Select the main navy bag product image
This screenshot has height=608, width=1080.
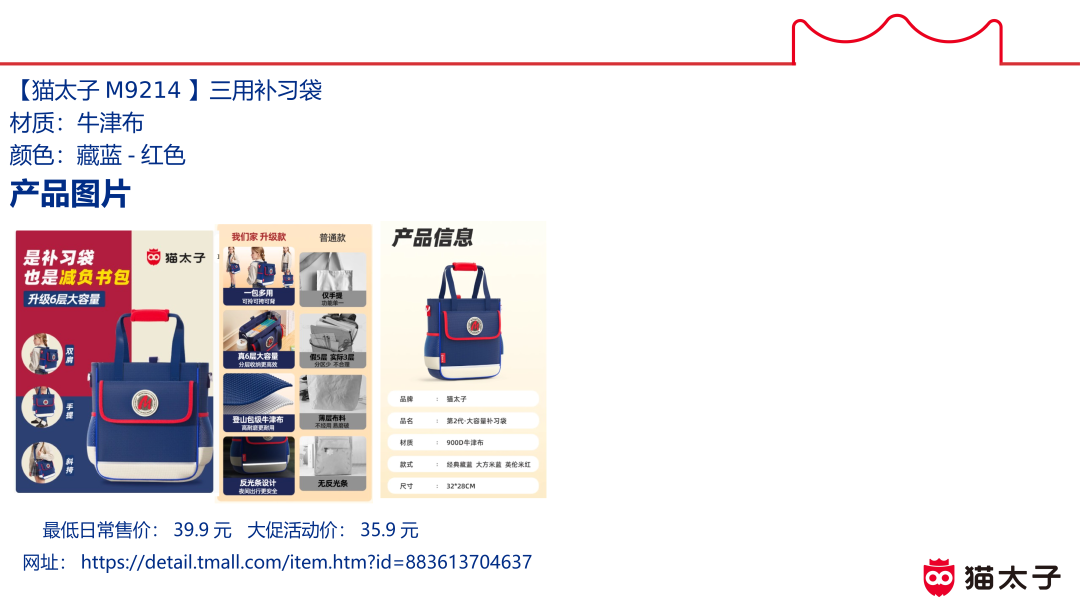pos(114,361)
